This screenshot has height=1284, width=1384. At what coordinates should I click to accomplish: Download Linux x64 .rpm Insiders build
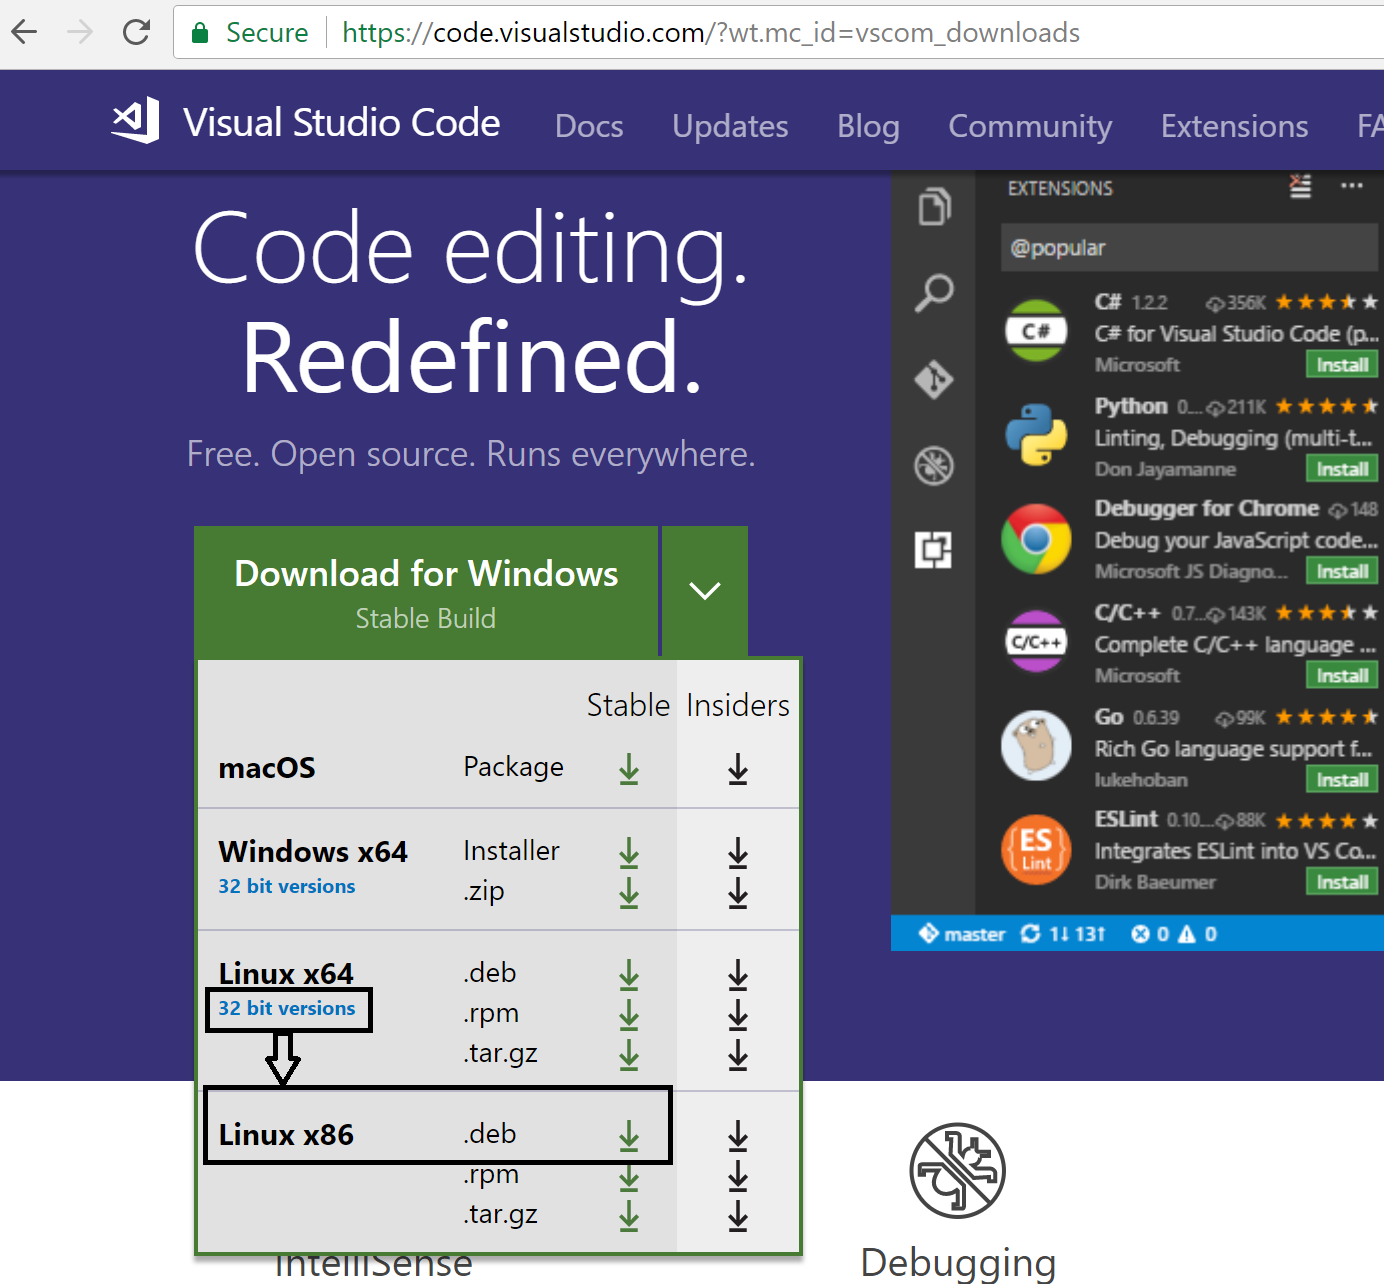(x=738, y=1015)
